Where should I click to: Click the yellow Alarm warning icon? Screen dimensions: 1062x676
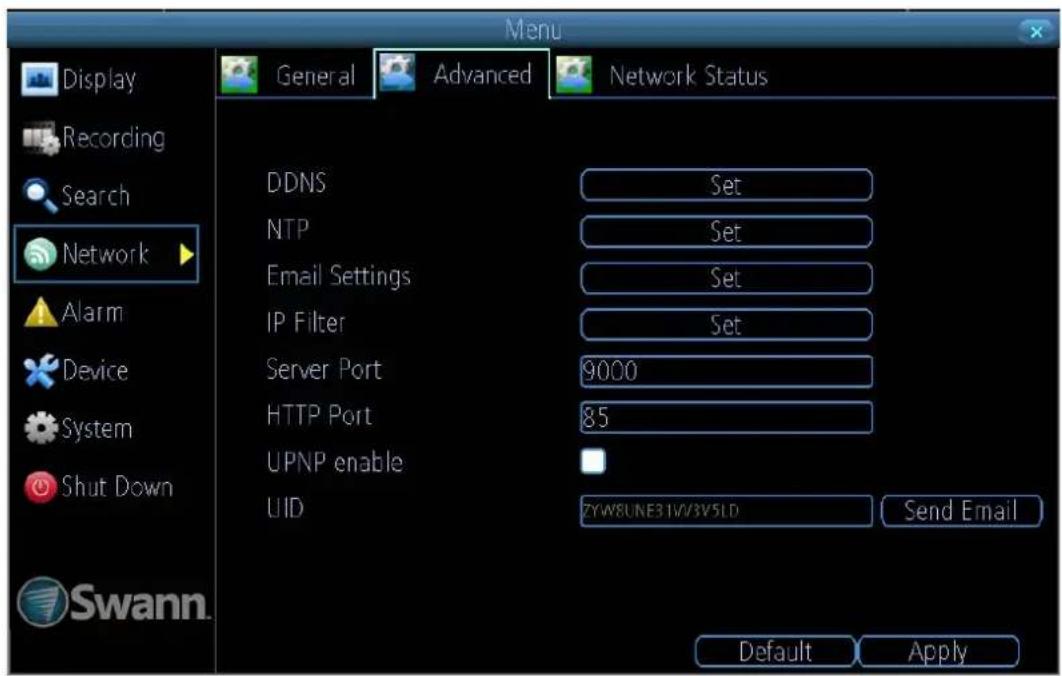[40, 312]
